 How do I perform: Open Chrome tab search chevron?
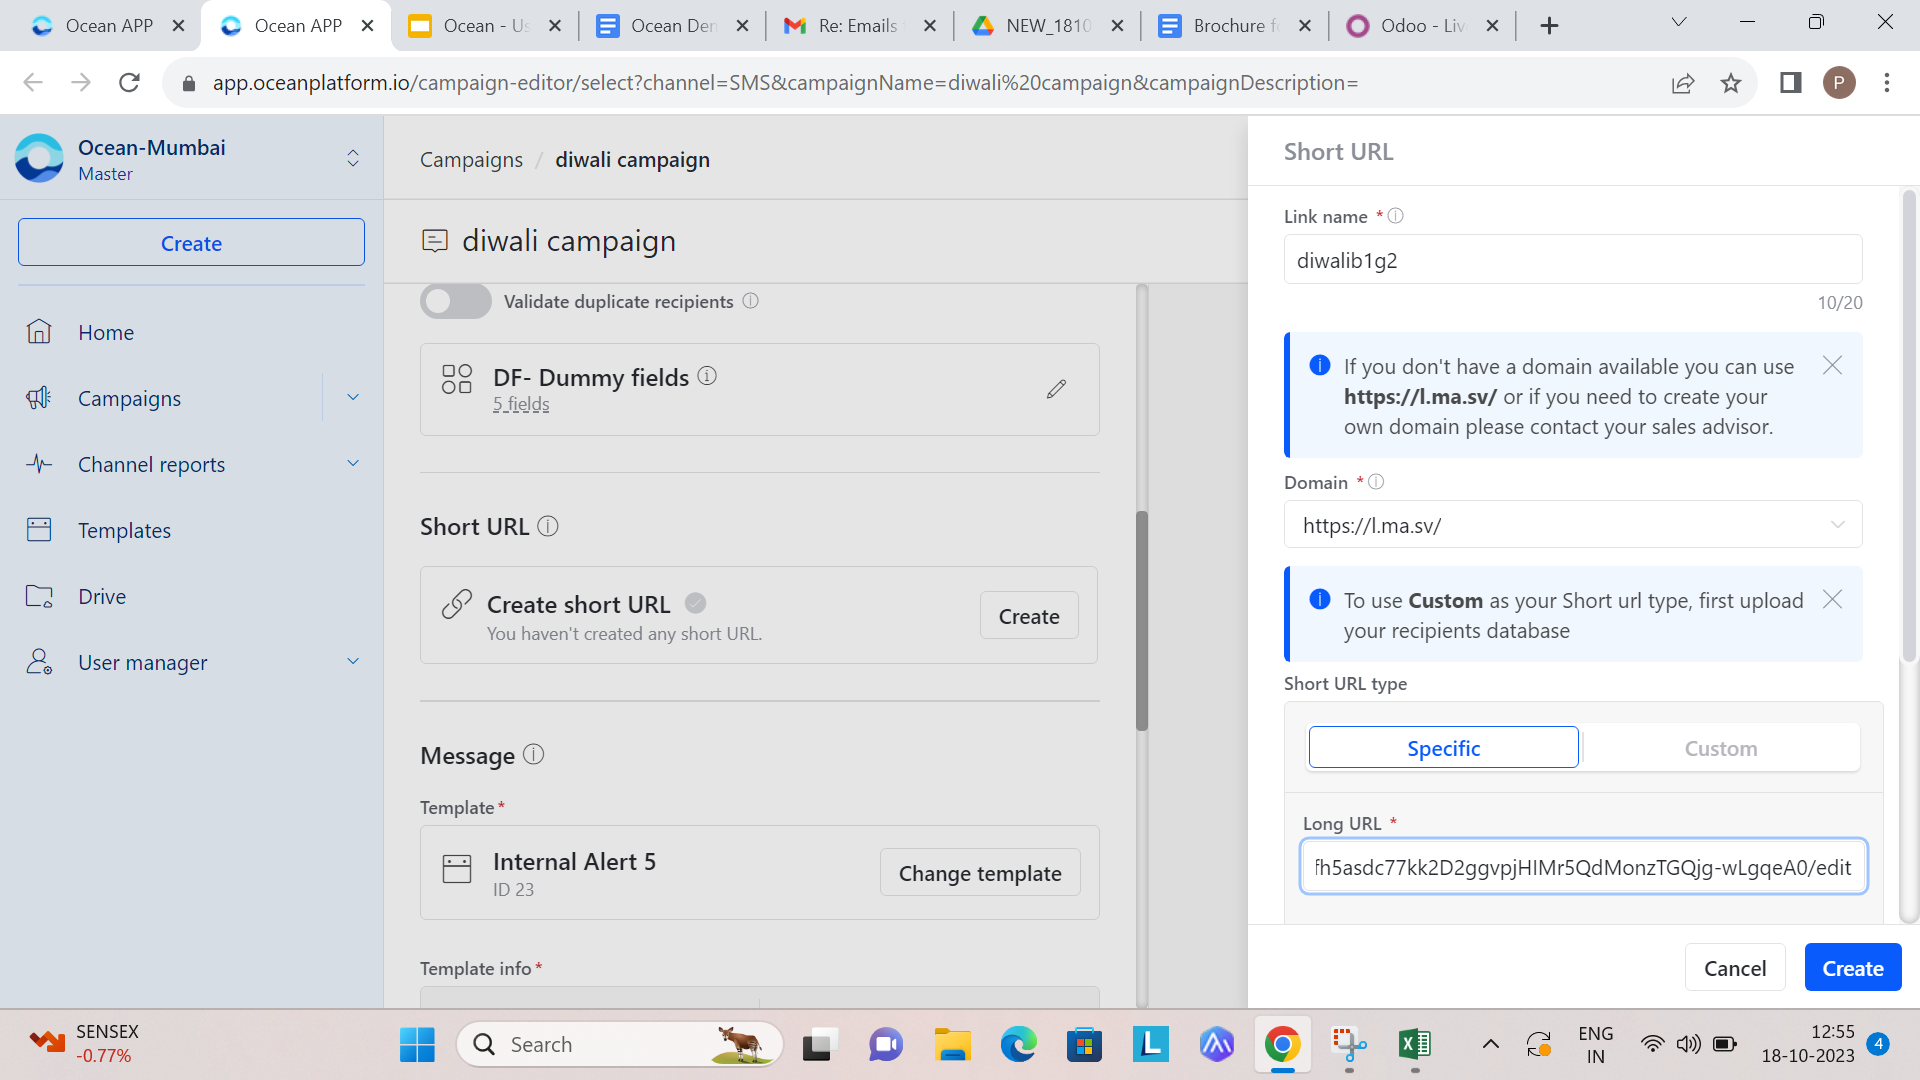[1679, 22]
